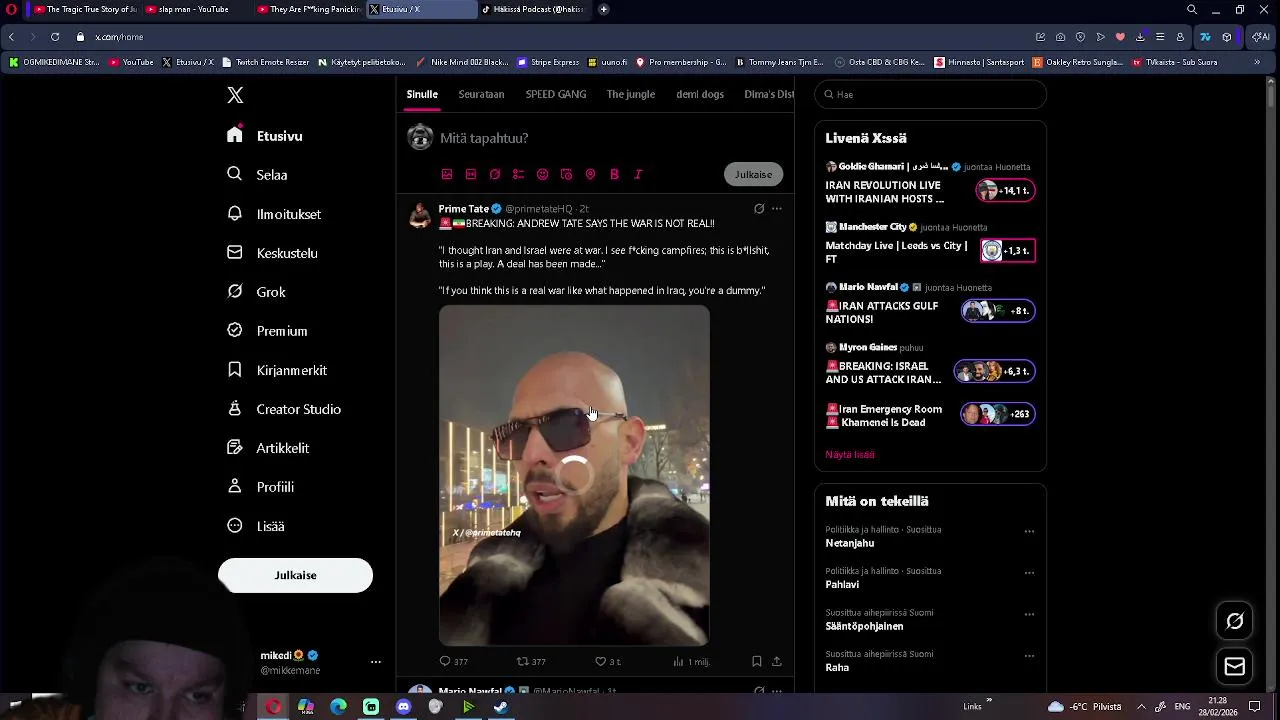
Task: Open account menu dots next to mikedi
Action: click(x=376, y=662)
